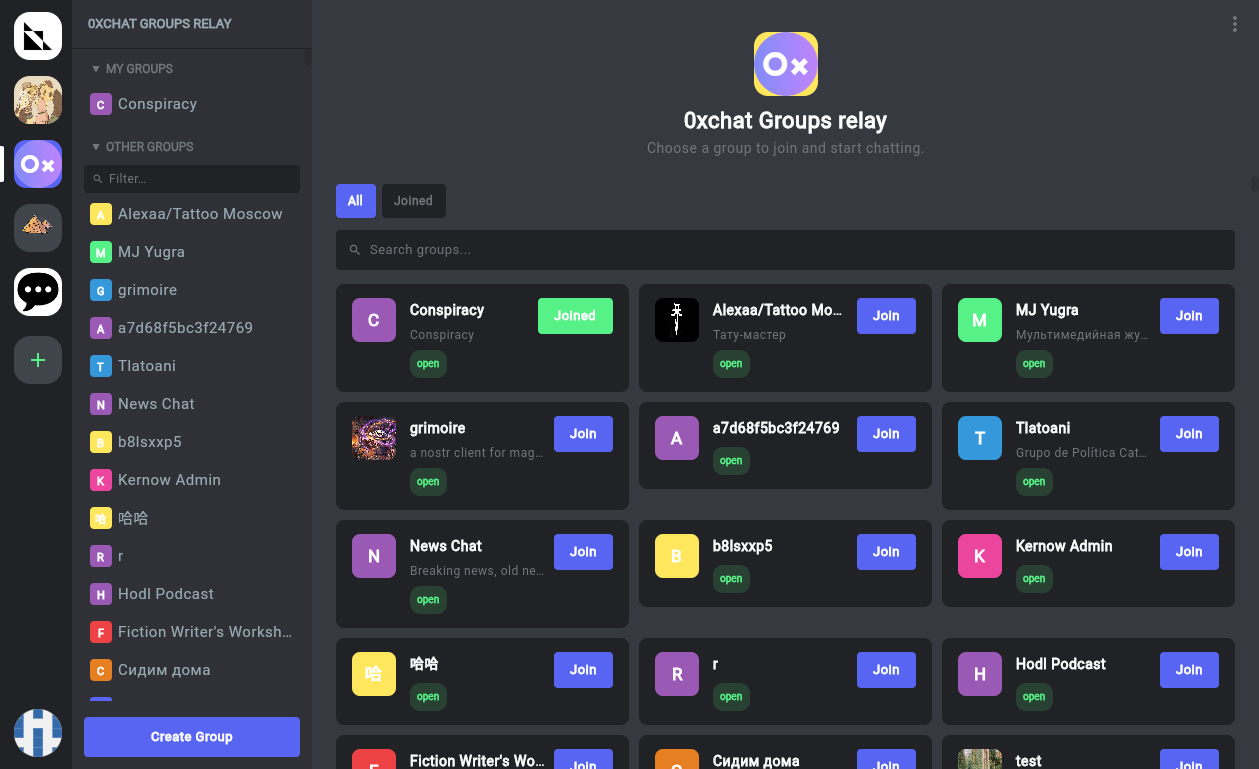The image size is (1259, 769).
Task: Click the Create Group button
Action: (192, 737)
